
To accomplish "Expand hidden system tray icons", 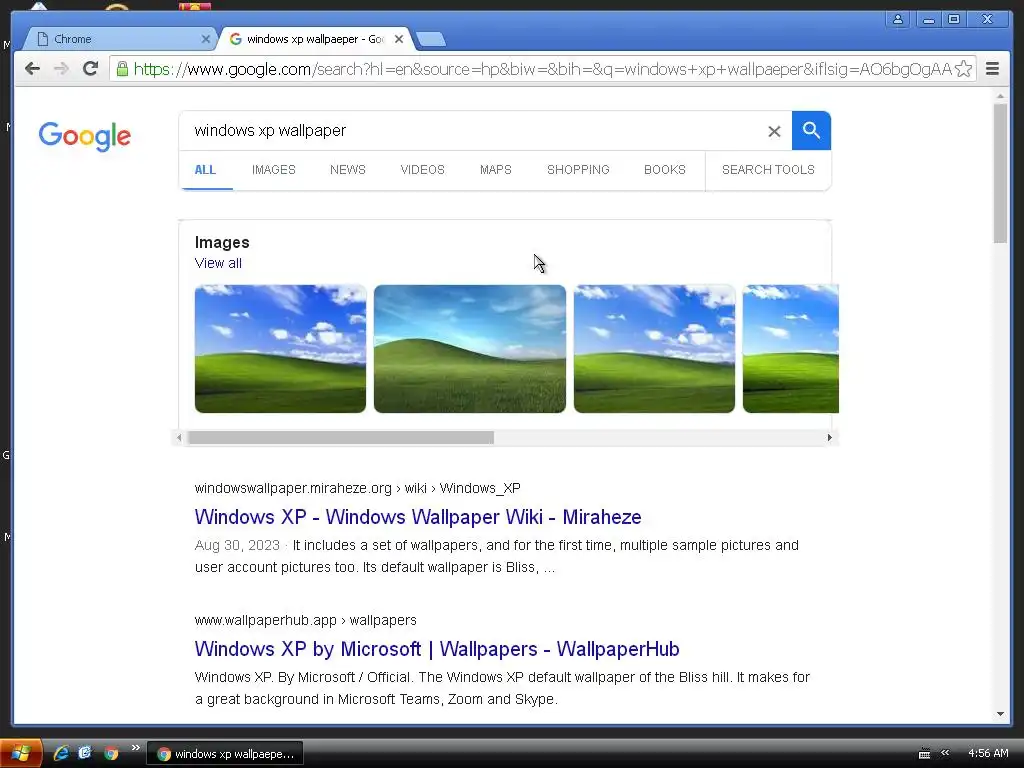I will (944, 753).
